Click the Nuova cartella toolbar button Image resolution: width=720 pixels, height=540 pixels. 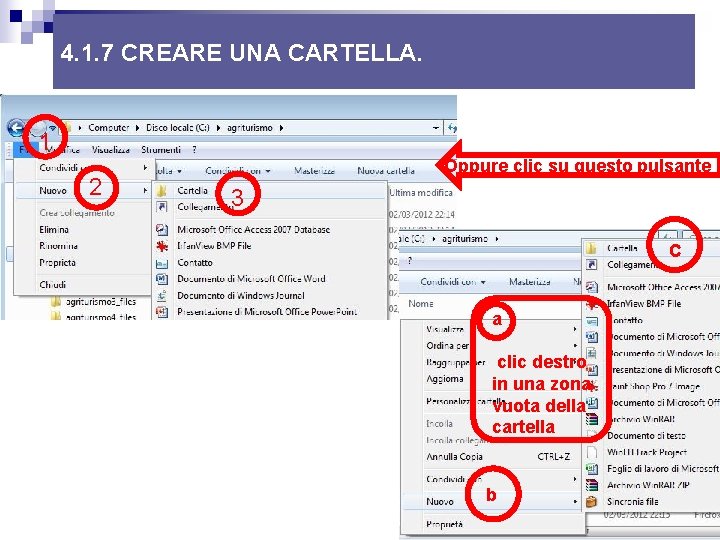(x=386, y=171)
